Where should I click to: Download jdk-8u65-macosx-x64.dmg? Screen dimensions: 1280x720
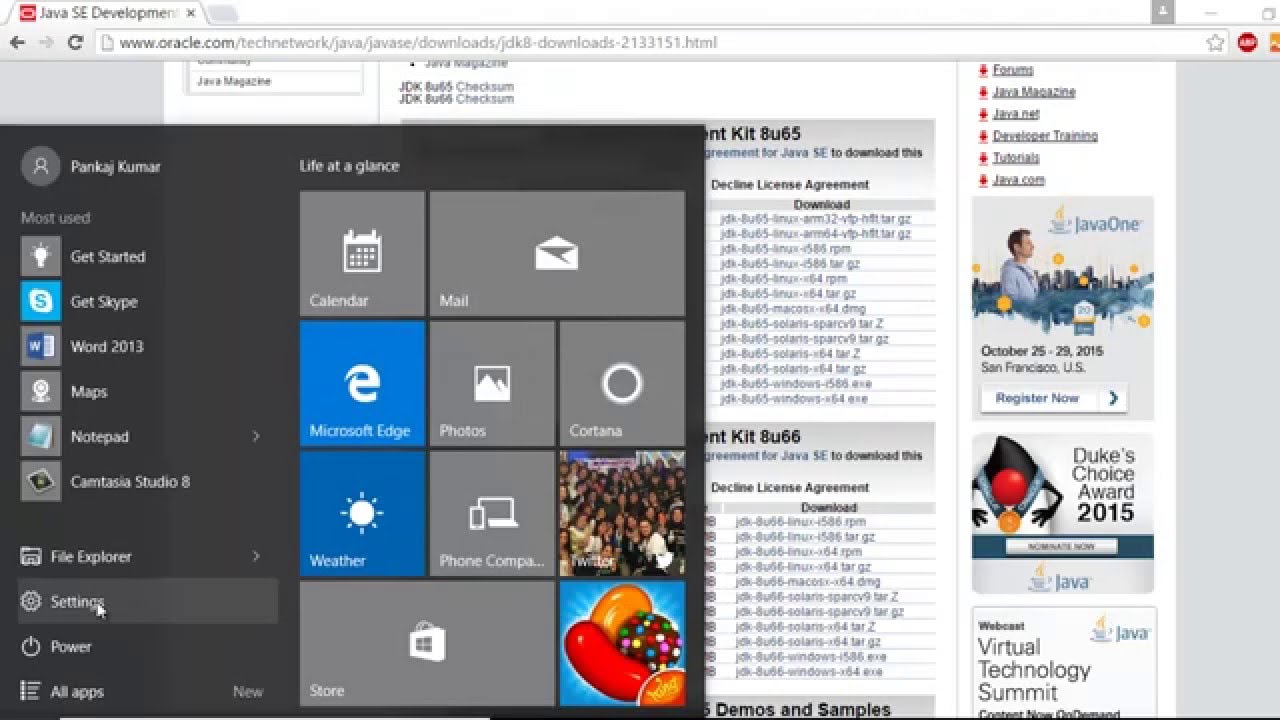(793, 309)
